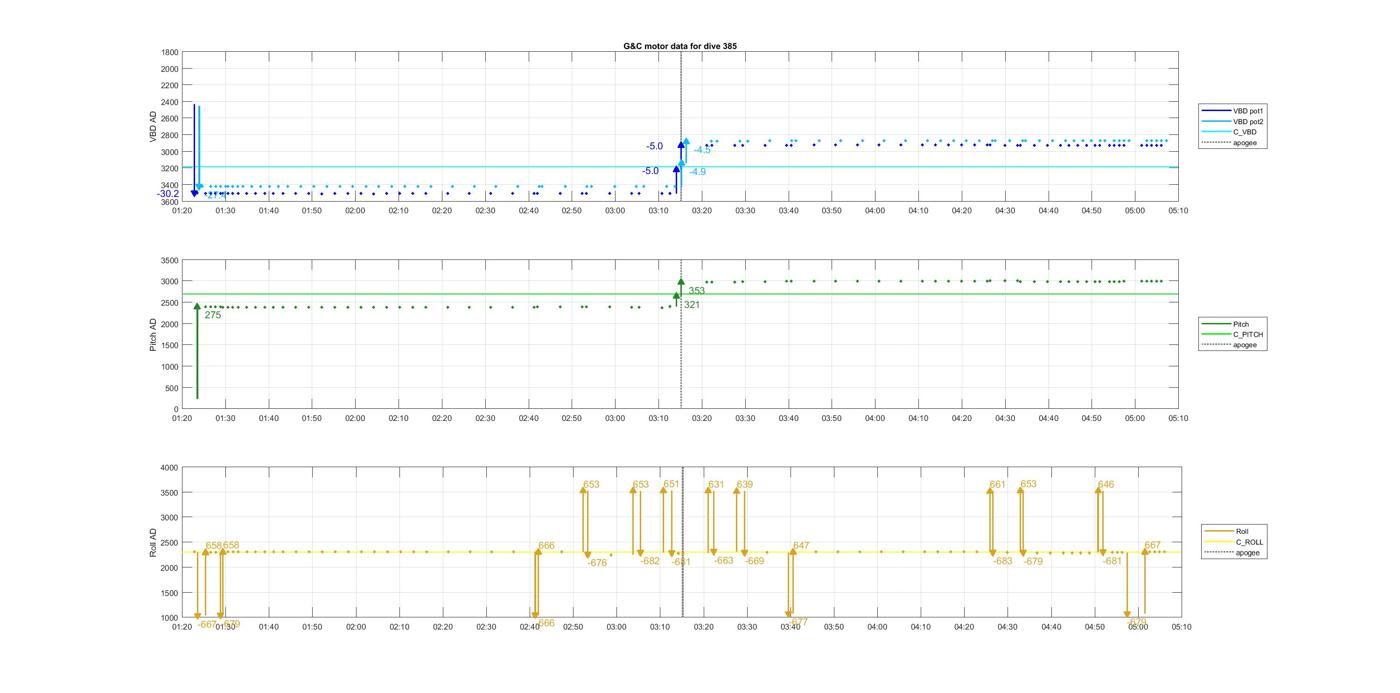The image size is (1400, 693).
Task: Click the '639' roll annotation
Action: pyautogui.click(x=745, y=484)
